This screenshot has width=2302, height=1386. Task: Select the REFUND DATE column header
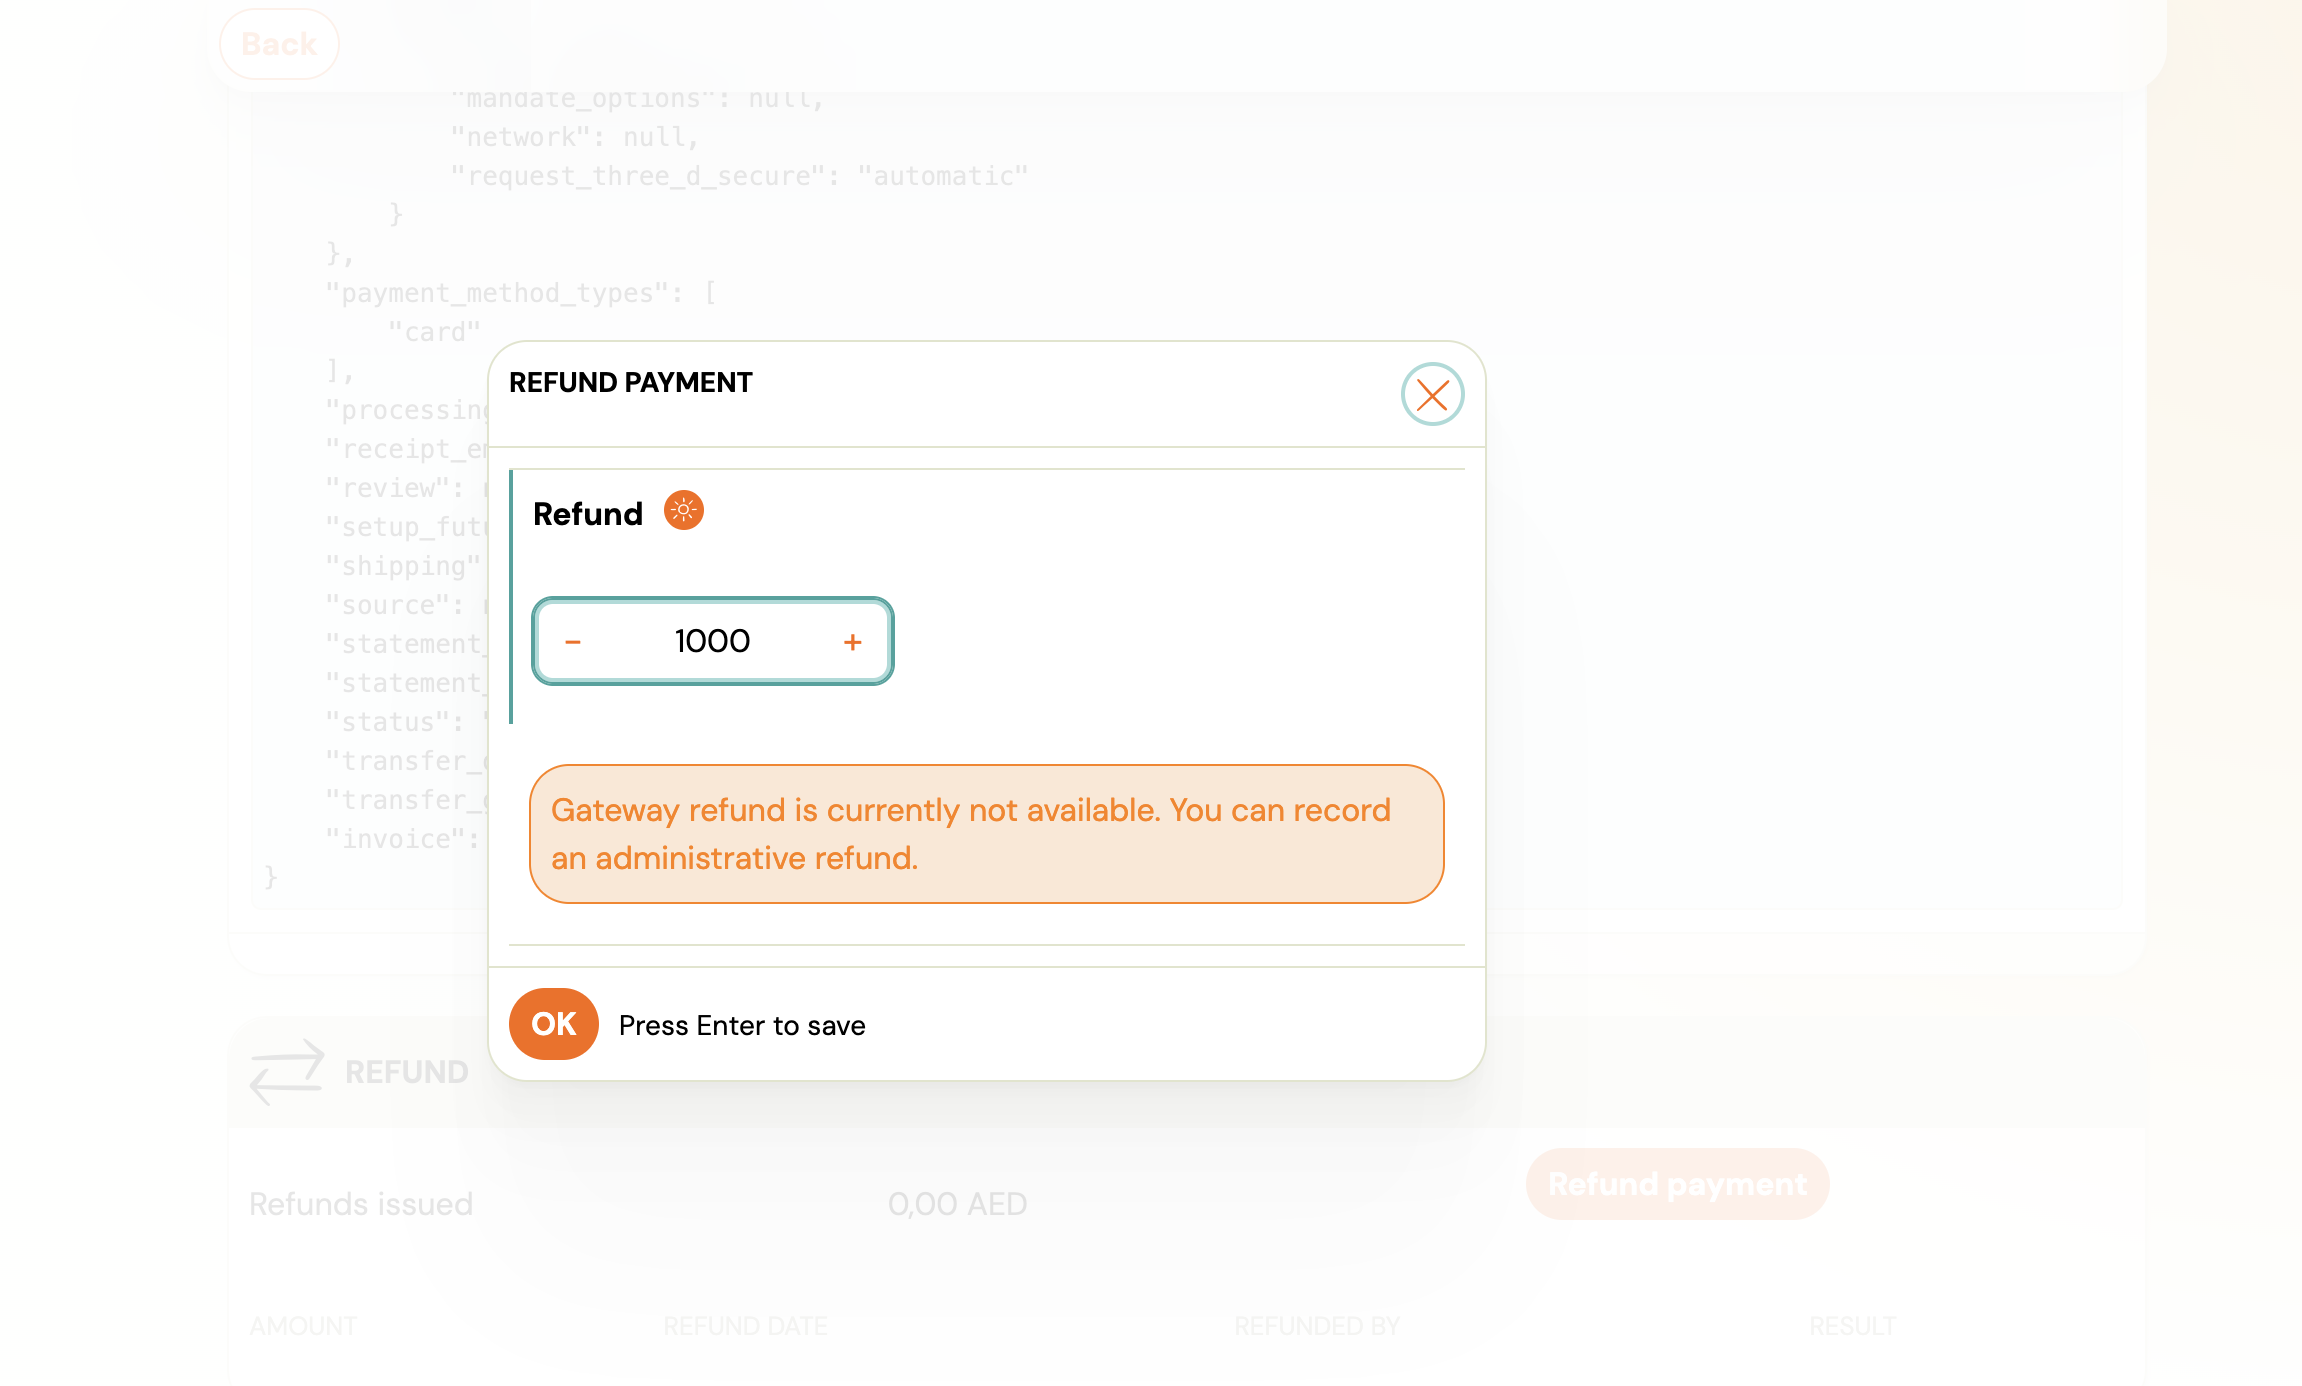(x=747, y=1325)
